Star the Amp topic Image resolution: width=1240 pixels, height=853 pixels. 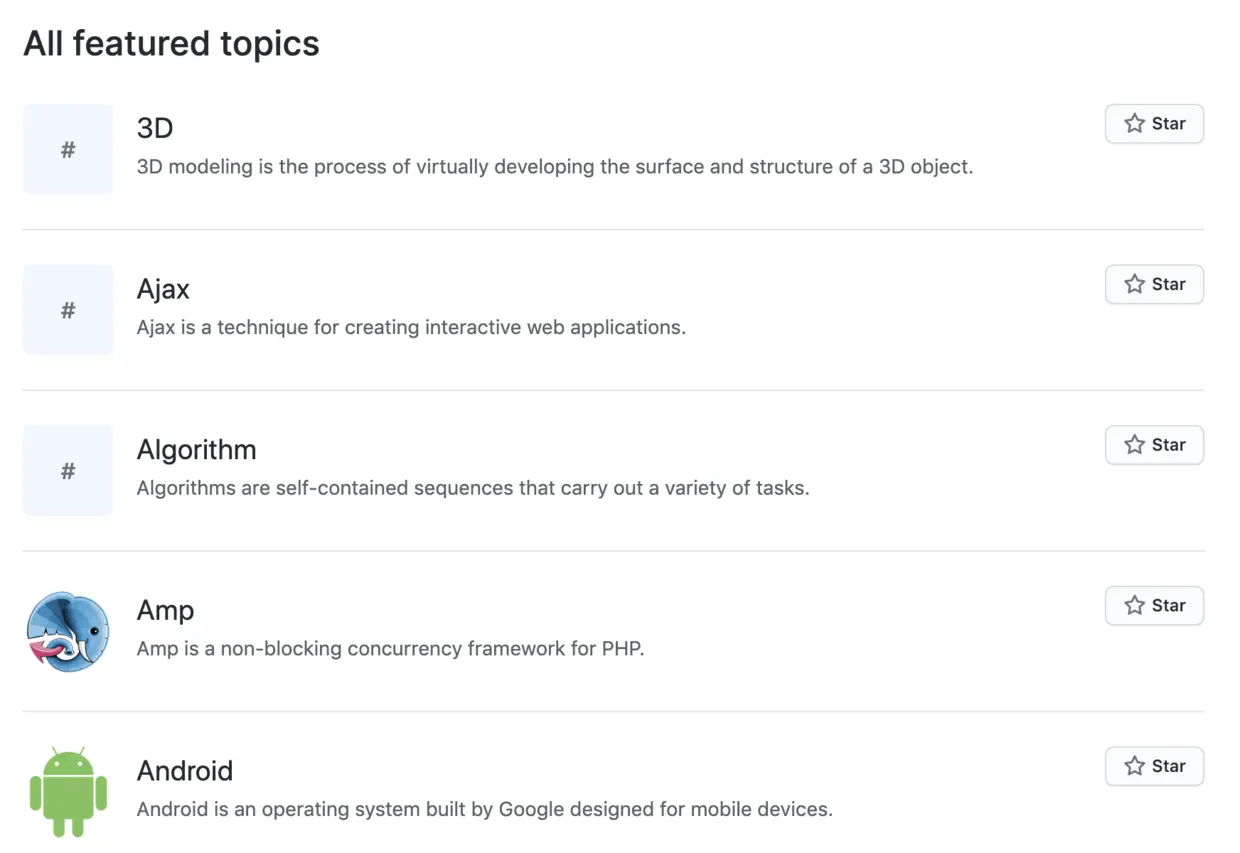[x=1154, y=606]
